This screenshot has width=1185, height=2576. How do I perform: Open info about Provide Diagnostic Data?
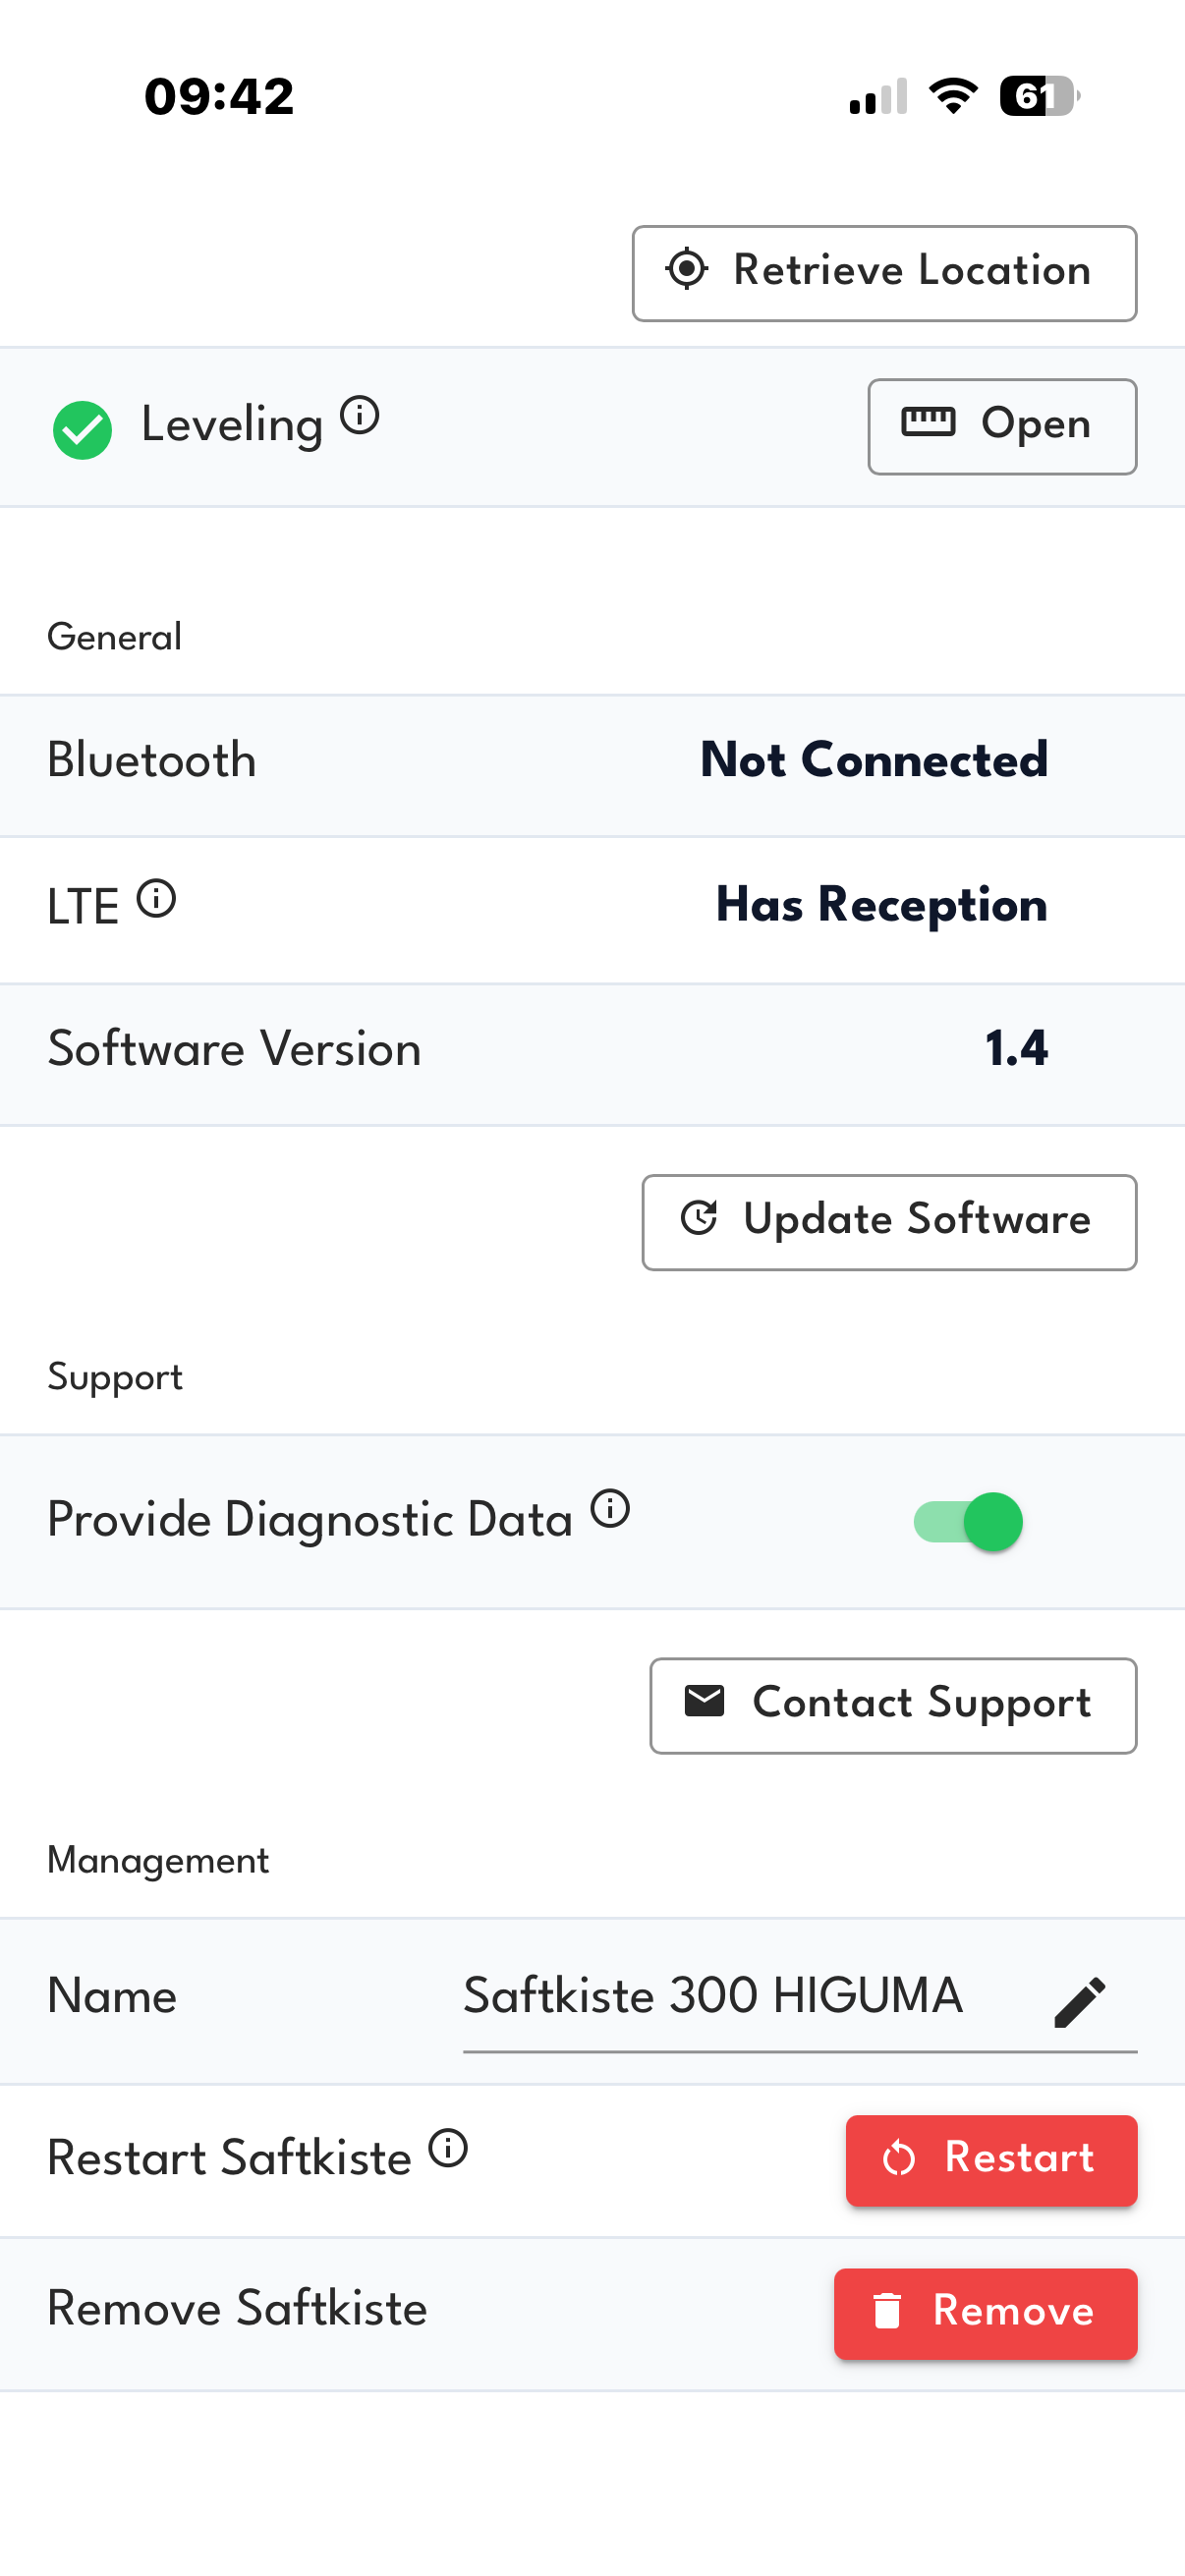point(610,1508)
